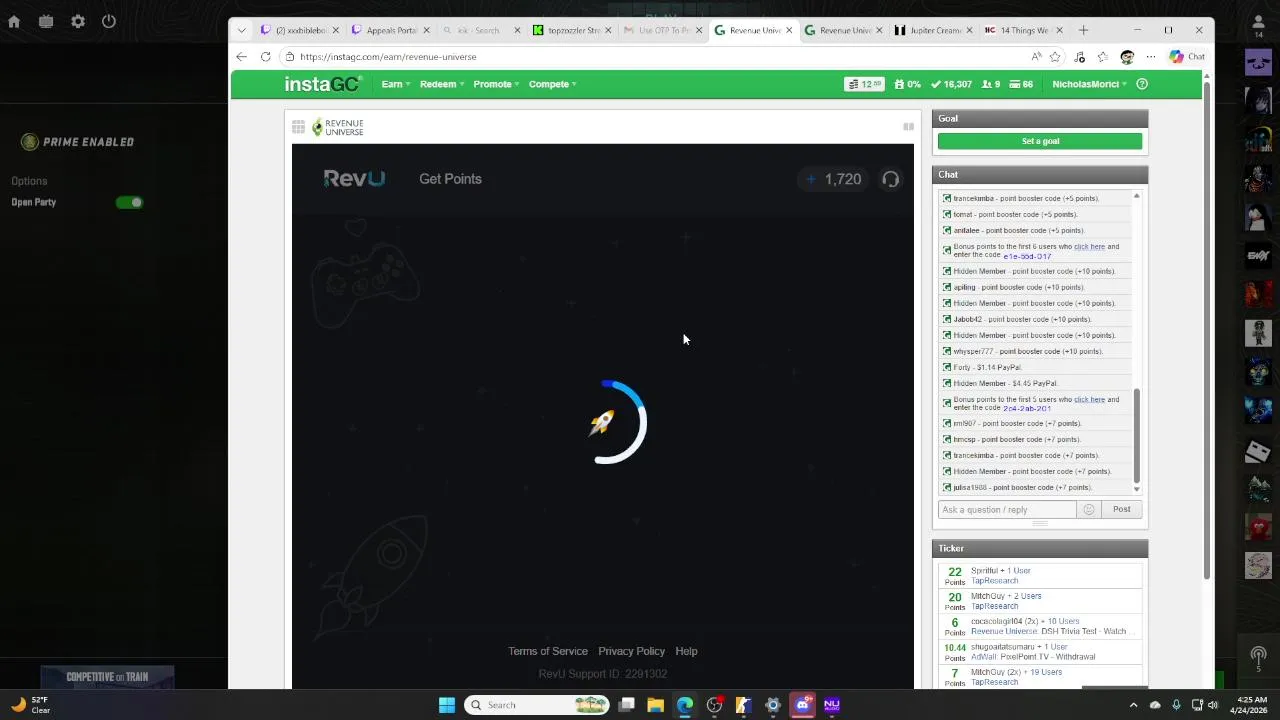1280x720 pixels.
Task: Open browser read aloud icon
Action: point(1036,57)
